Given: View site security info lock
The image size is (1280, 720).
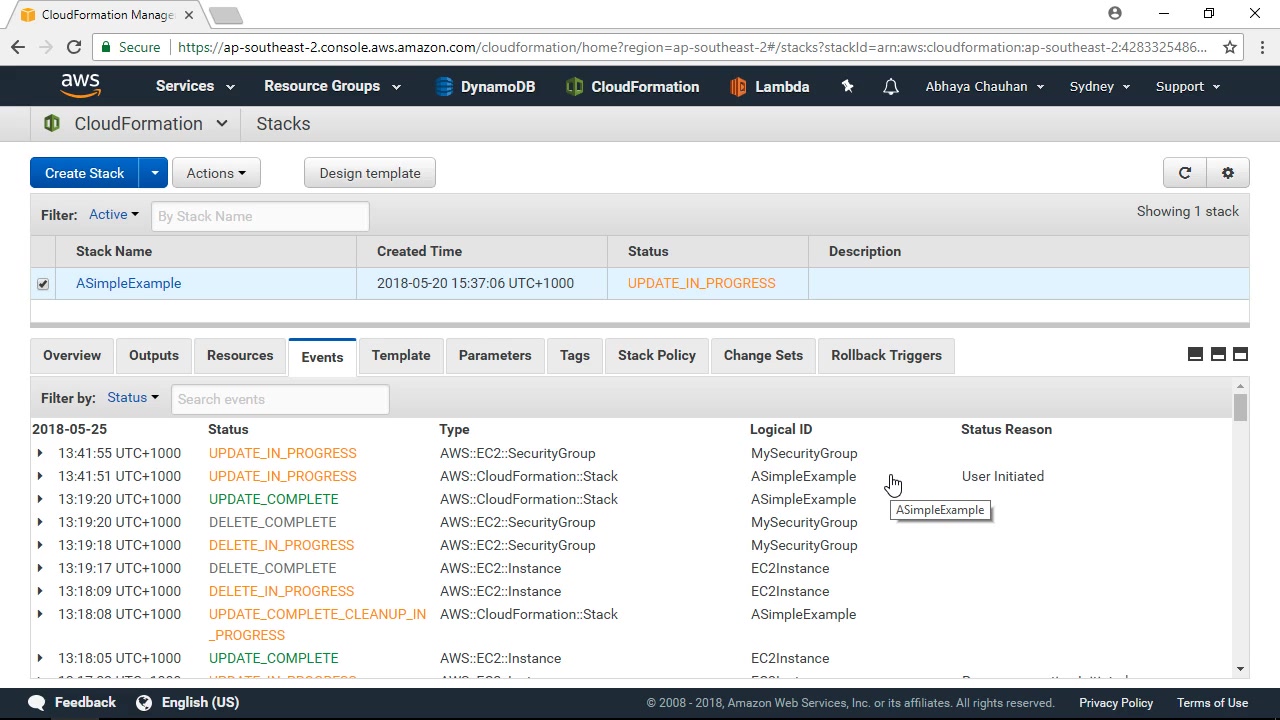Looking at the screenshot, I should pos(106,47).
